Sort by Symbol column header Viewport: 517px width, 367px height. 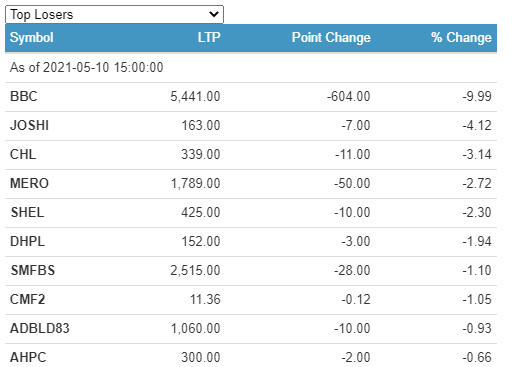(x=32, y=37)
